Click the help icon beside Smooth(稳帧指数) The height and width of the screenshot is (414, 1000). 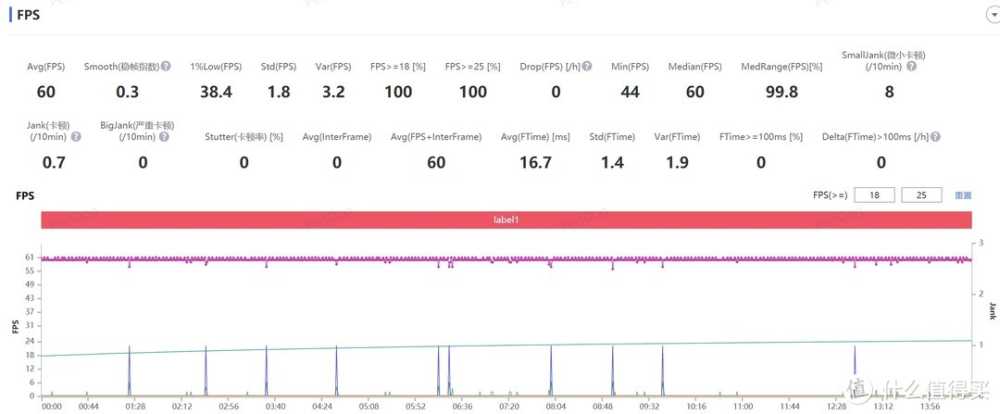tap(166, 66)
